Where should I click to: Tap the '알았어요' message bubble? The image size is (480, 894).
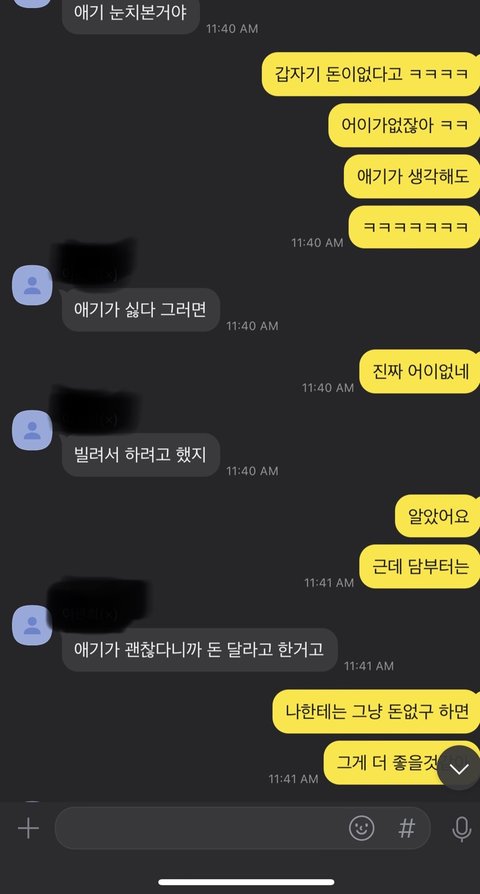coord(437,516)
